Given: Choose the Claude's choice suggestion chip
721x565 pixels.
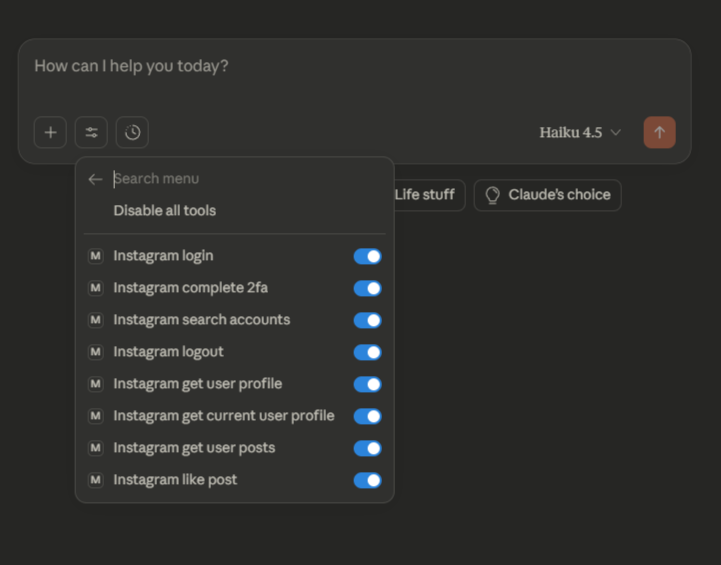Looking at the screenshot, I should (x=548, y=195).
